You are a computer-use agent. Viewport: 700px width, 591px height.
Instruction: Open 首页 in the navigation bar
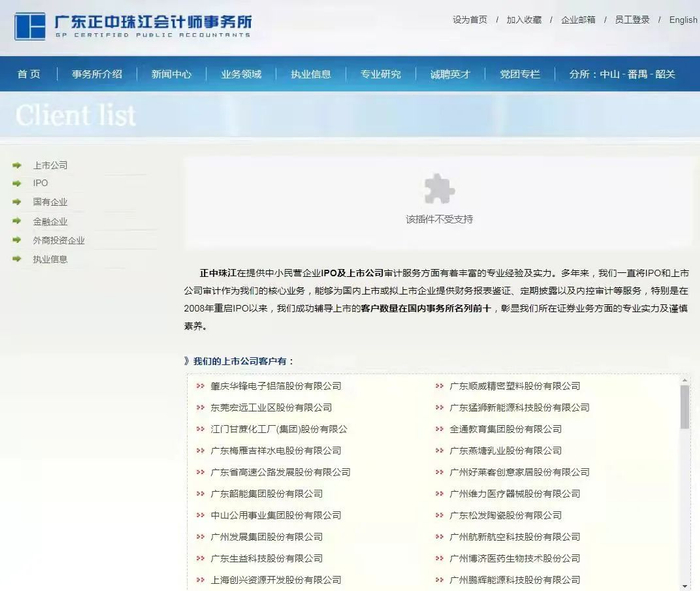tap(29, 74)
